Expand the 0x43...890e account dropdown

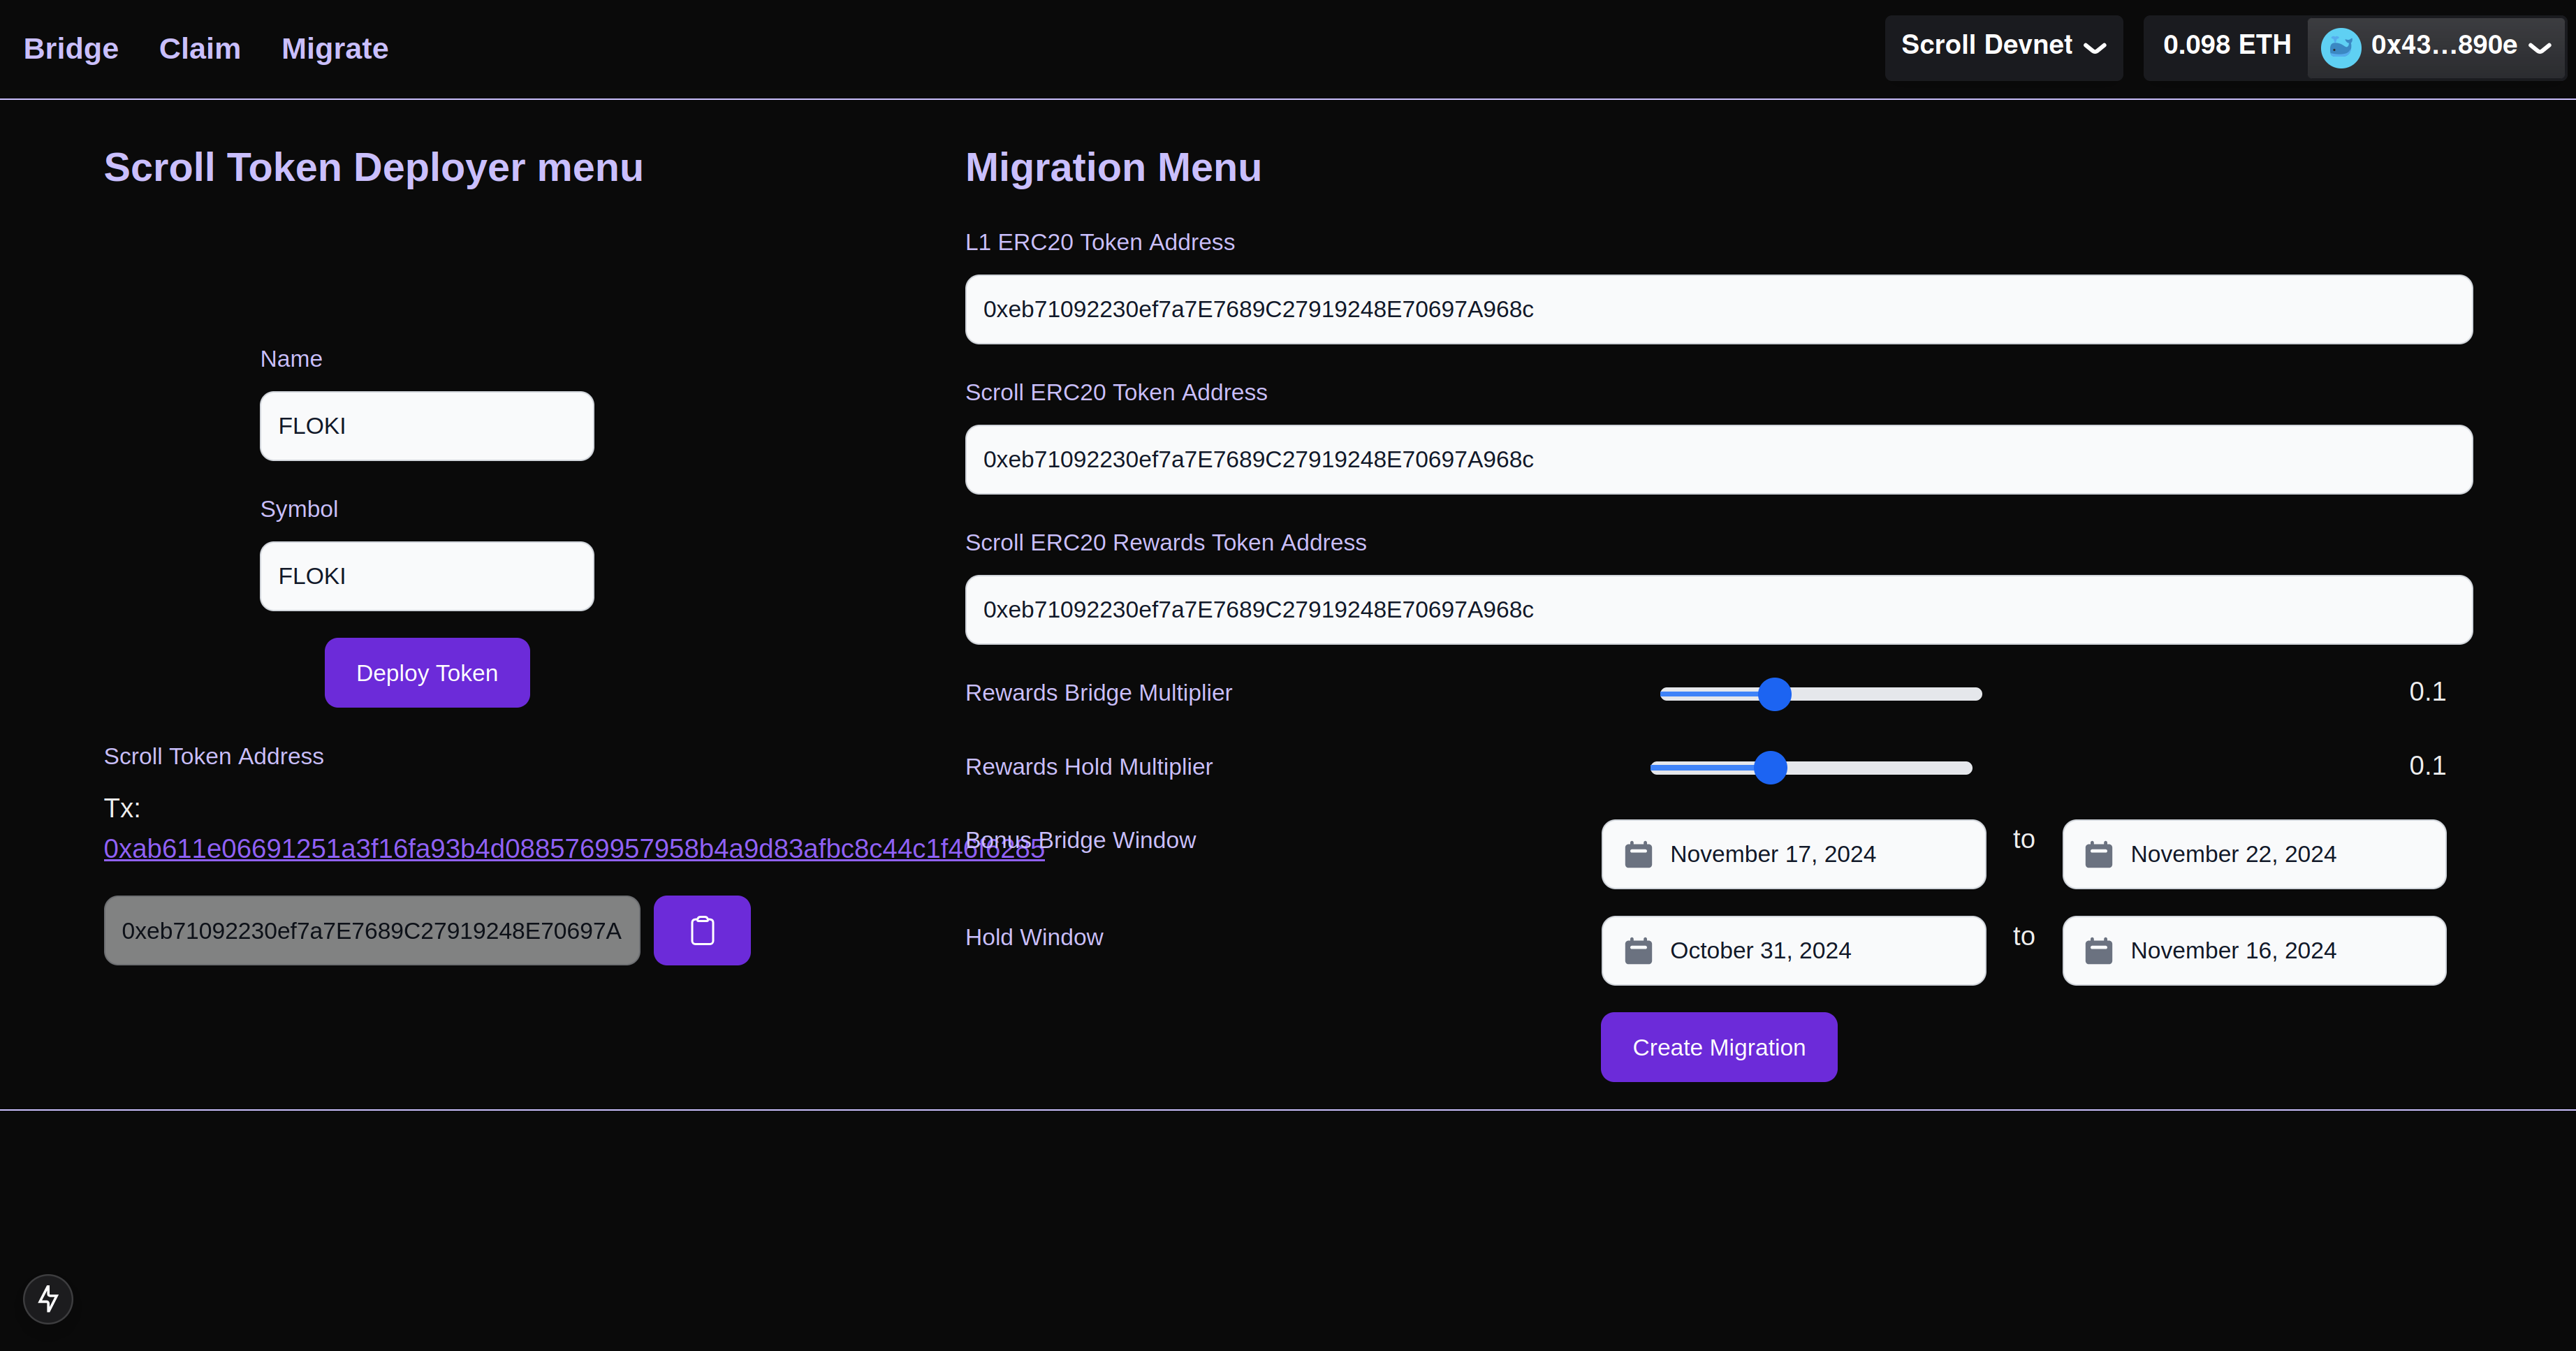[2443, 46]
